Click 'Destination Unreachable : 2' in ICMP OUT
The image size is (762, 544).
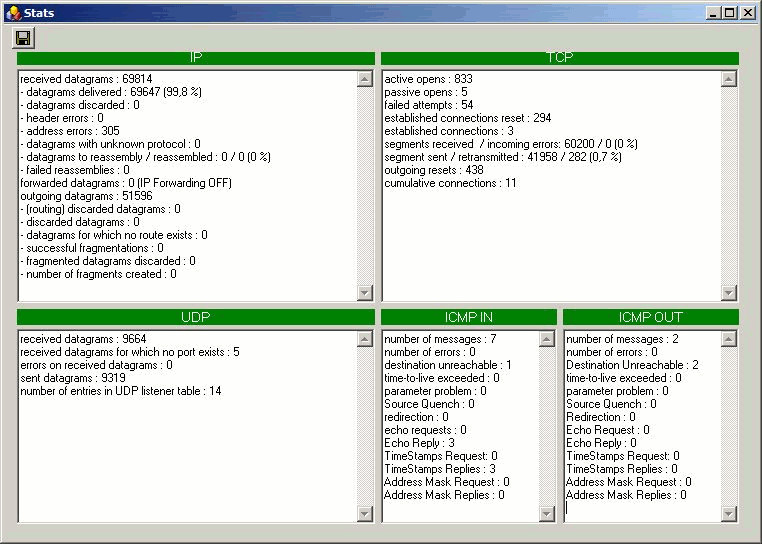click(x=632, y=365)
